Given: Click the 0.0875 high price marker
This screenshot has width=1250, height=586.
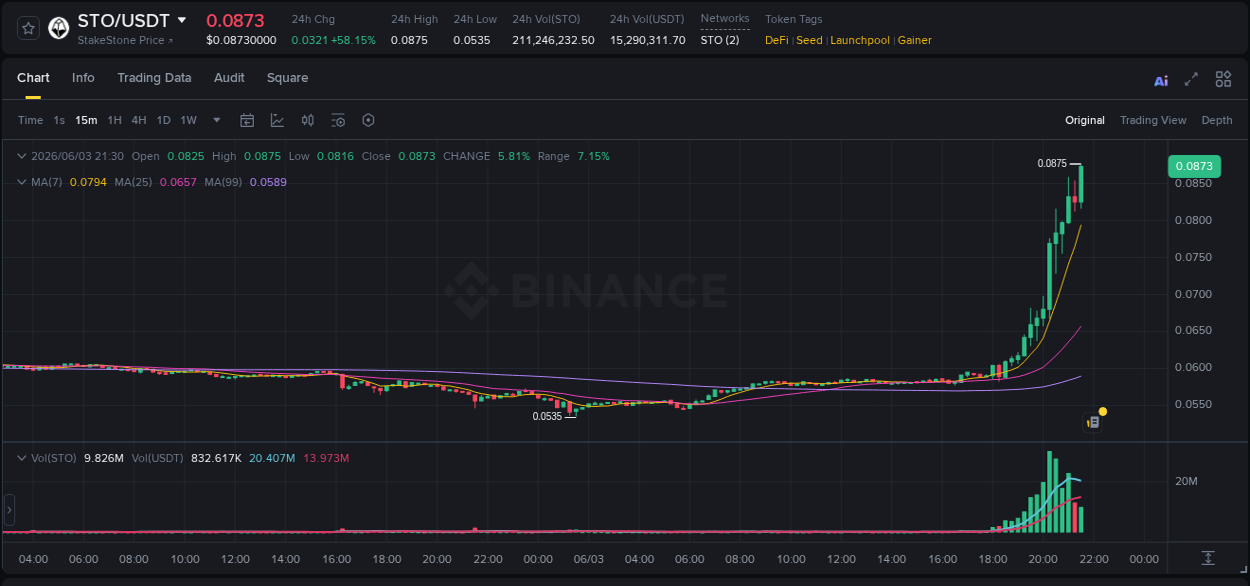Looking at the screenshot, I should click(1052, 163).
